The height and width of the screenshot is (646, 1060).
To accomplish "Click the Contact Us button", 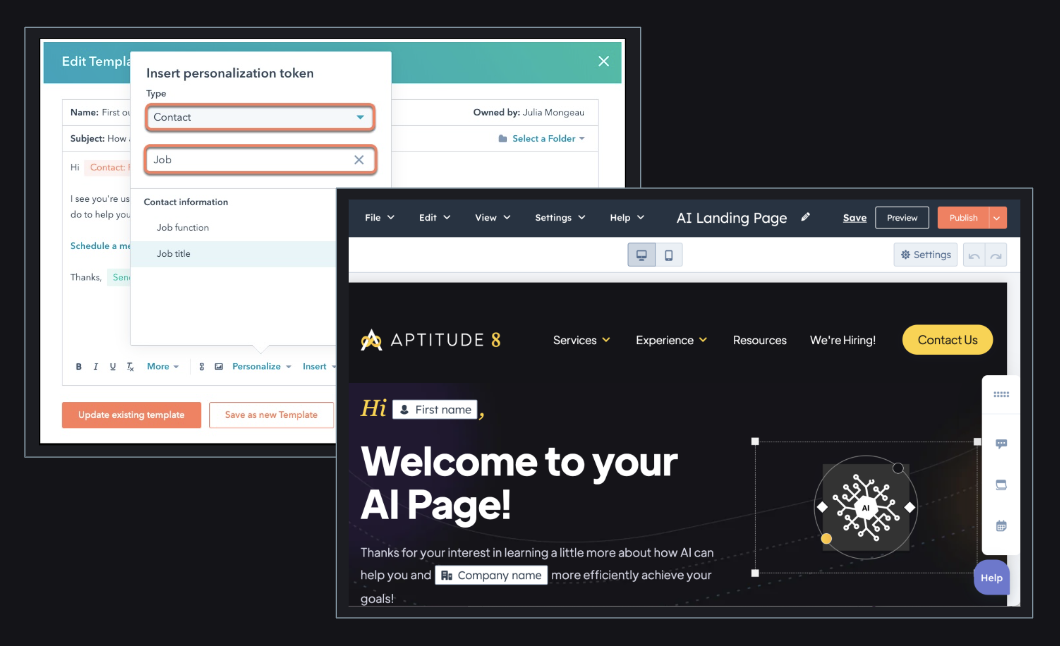I will pyautogui.click(x=947, y=340).
